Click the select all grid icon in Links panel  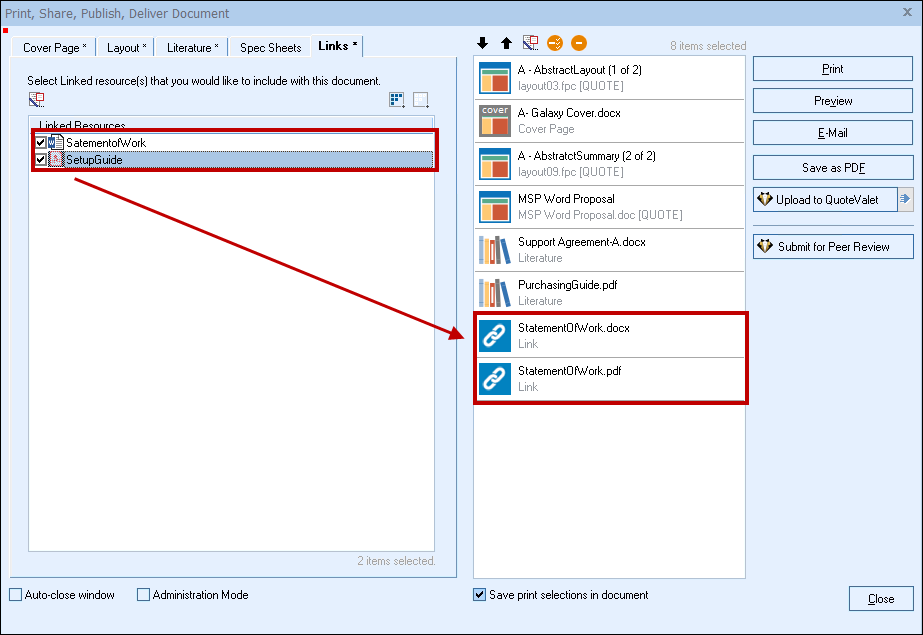(x=397, y=99)
